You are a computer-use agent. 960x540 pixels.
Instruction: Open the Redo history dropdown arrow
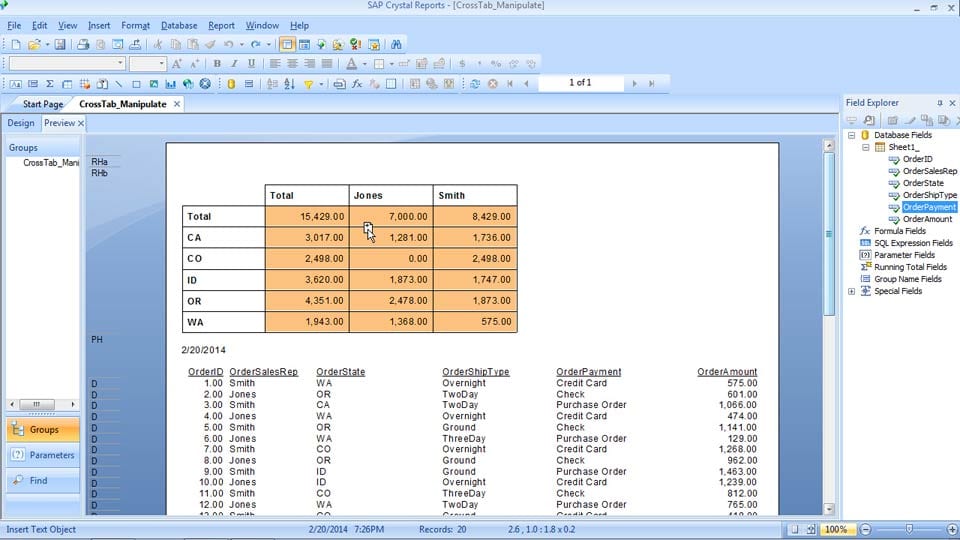tap(268, 44)
